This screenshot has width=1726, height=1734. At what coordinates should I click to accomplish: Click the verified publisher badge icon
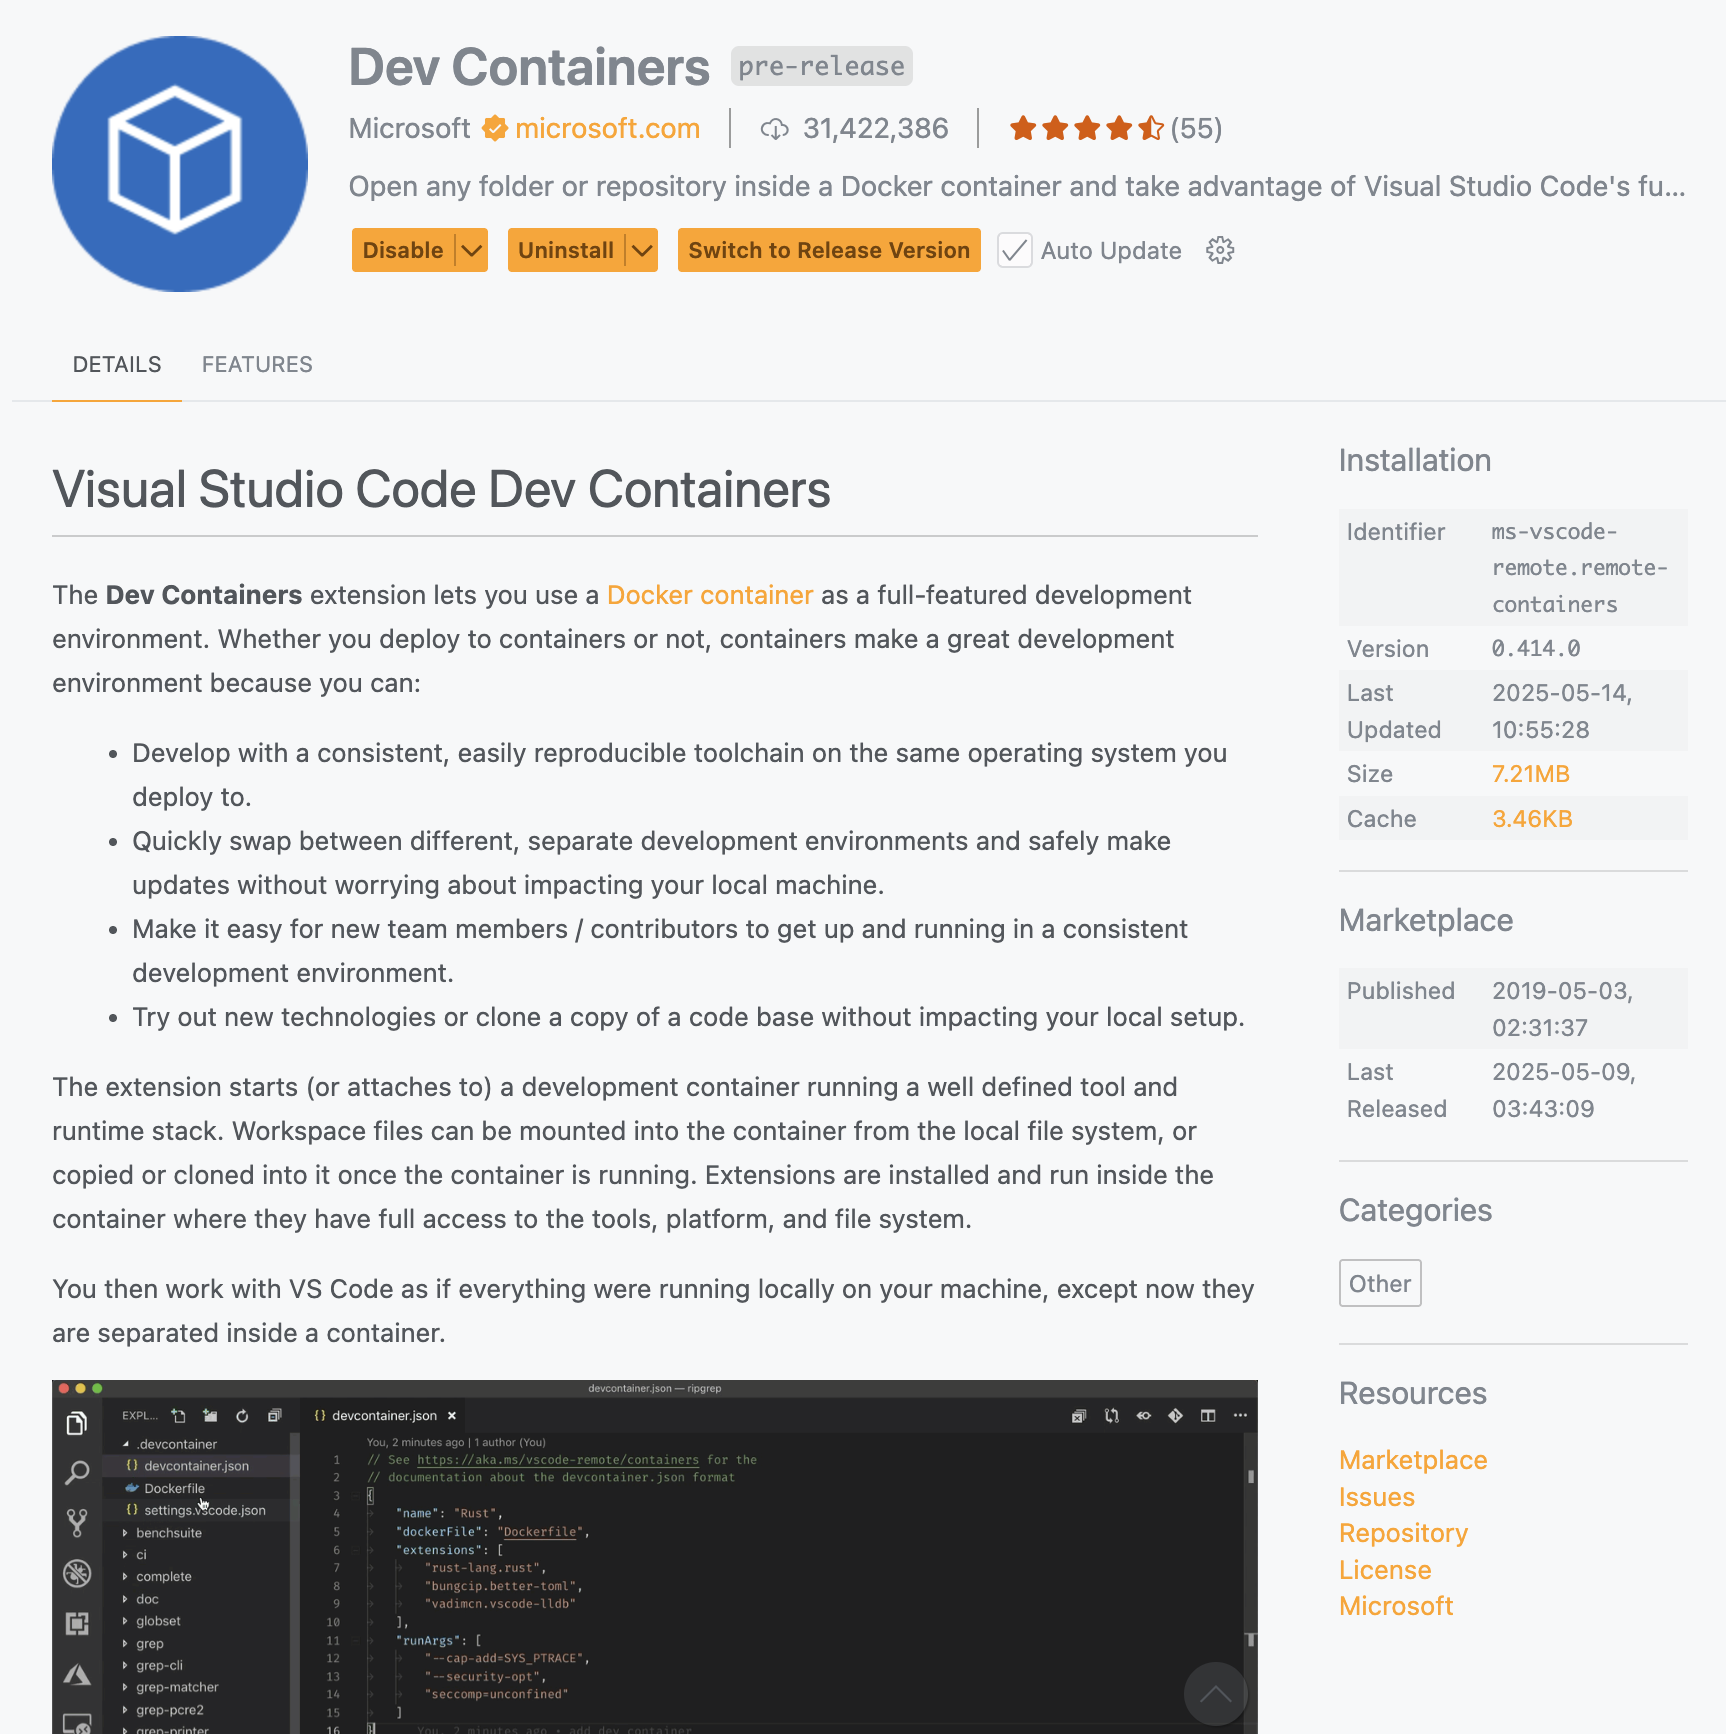[x=494, y=128]
